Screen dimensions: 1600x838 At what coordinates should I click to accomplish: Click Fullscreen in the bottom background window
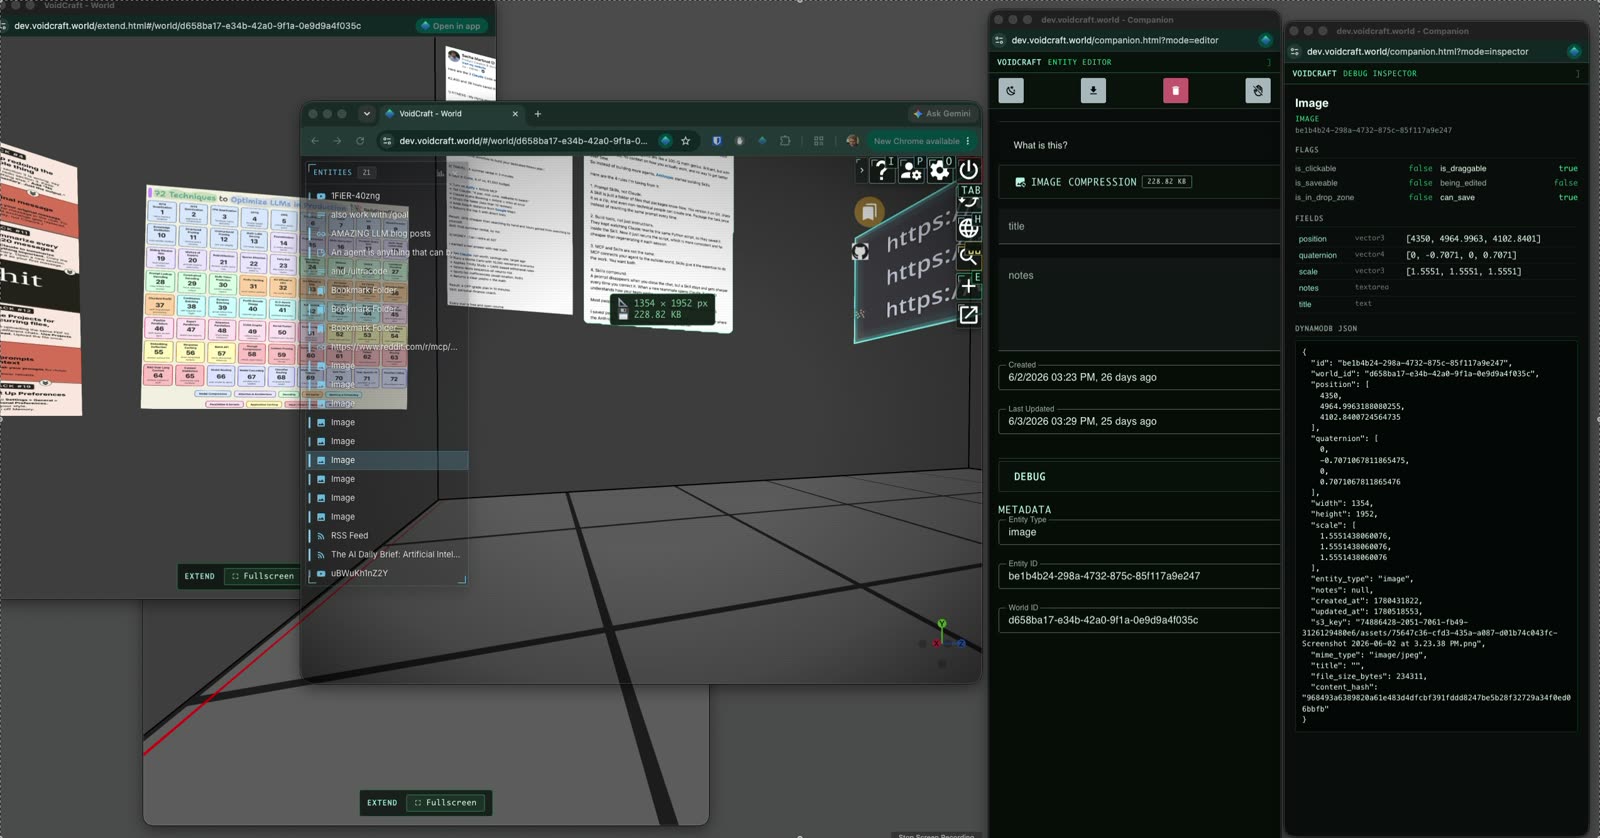click(x=446, y=803)
